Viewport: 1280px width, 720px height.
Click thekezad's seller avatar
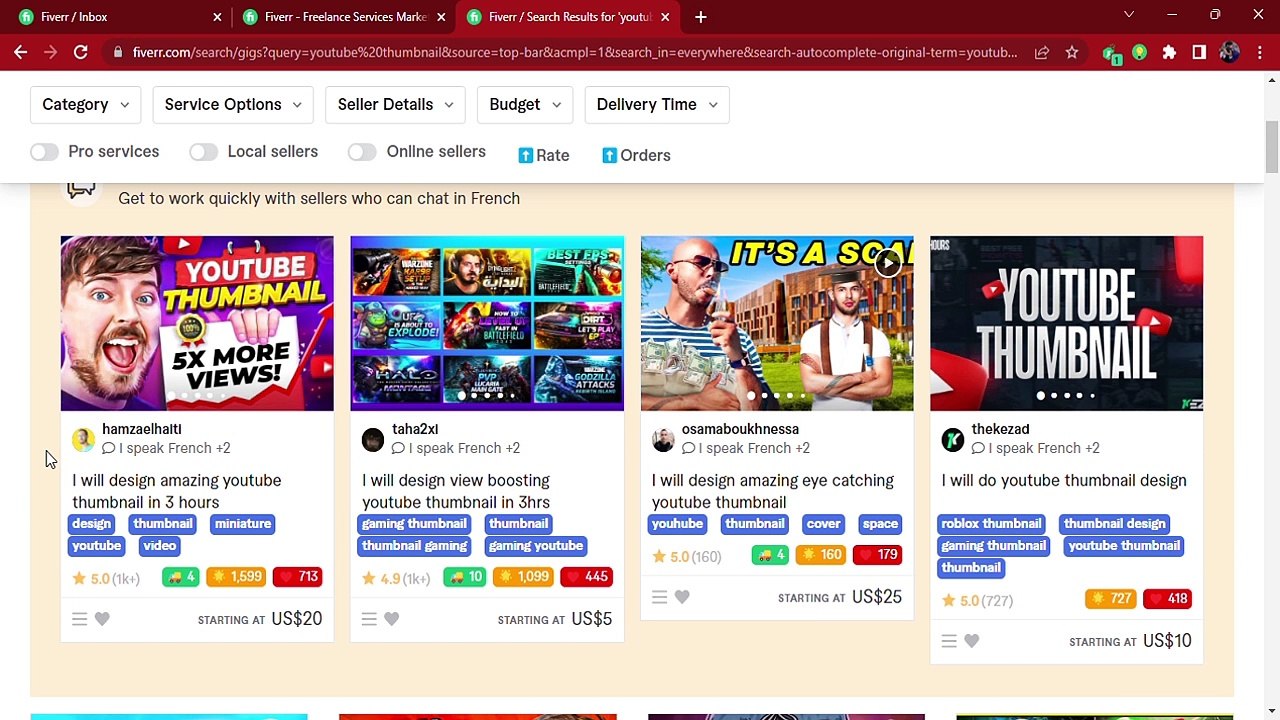(953, 439)
